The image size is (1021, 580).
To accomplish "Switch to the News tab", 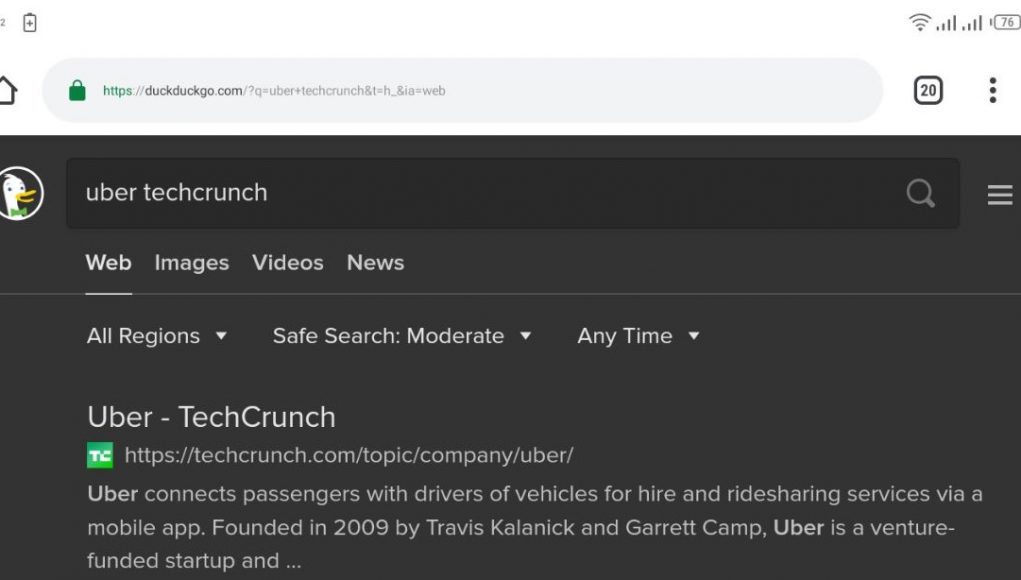I will (376, 262).
